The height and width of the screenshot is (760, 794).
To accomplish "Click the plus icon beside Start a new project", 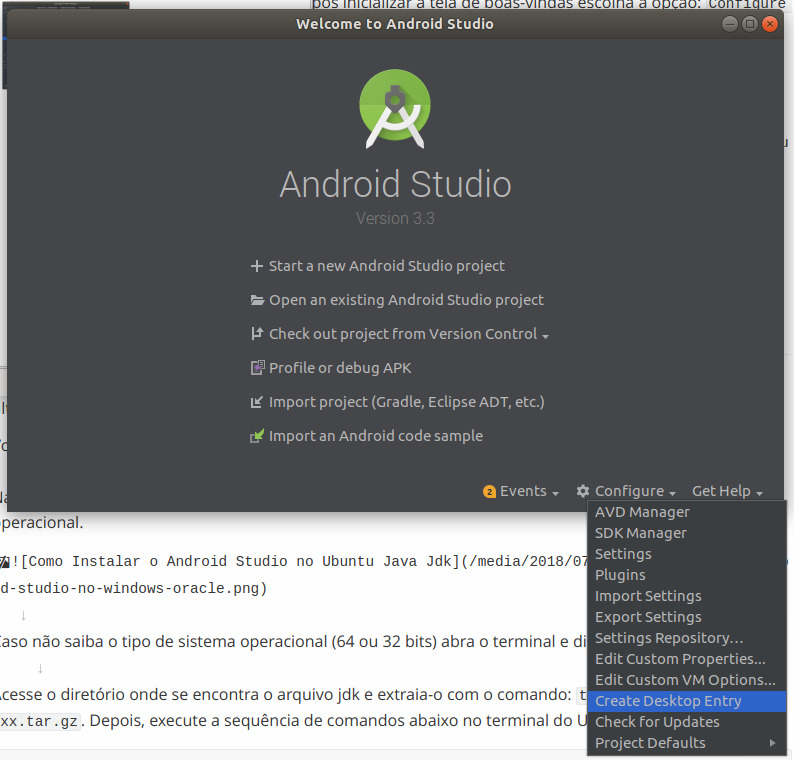I will (x=257, y=266).
